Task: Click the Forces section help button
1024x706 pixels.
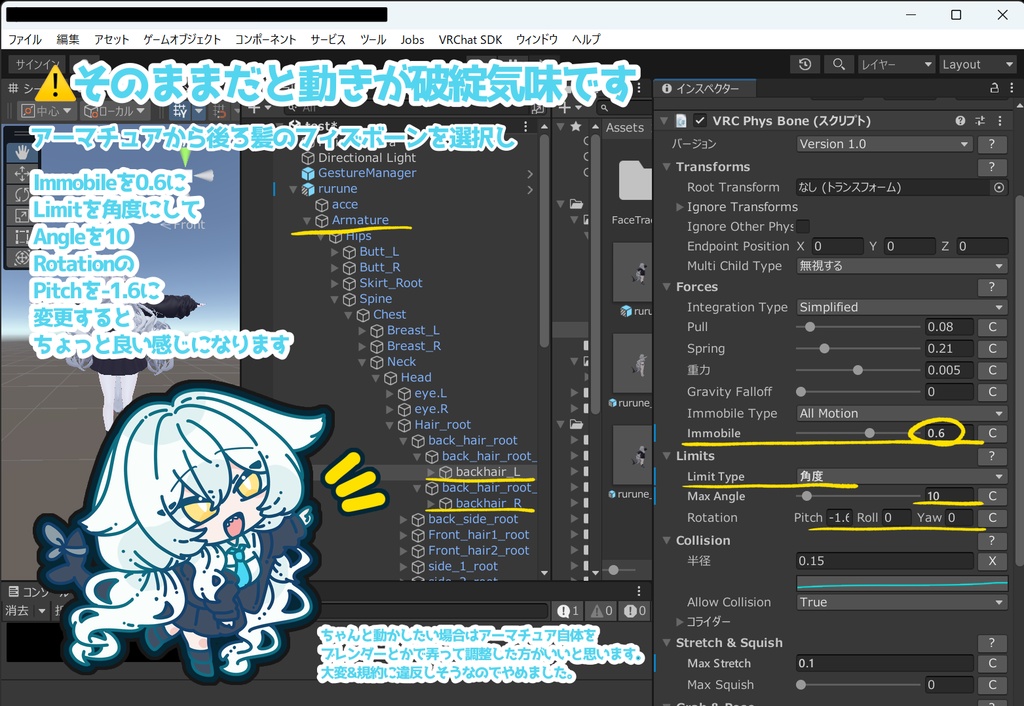Action: (991, 287)
